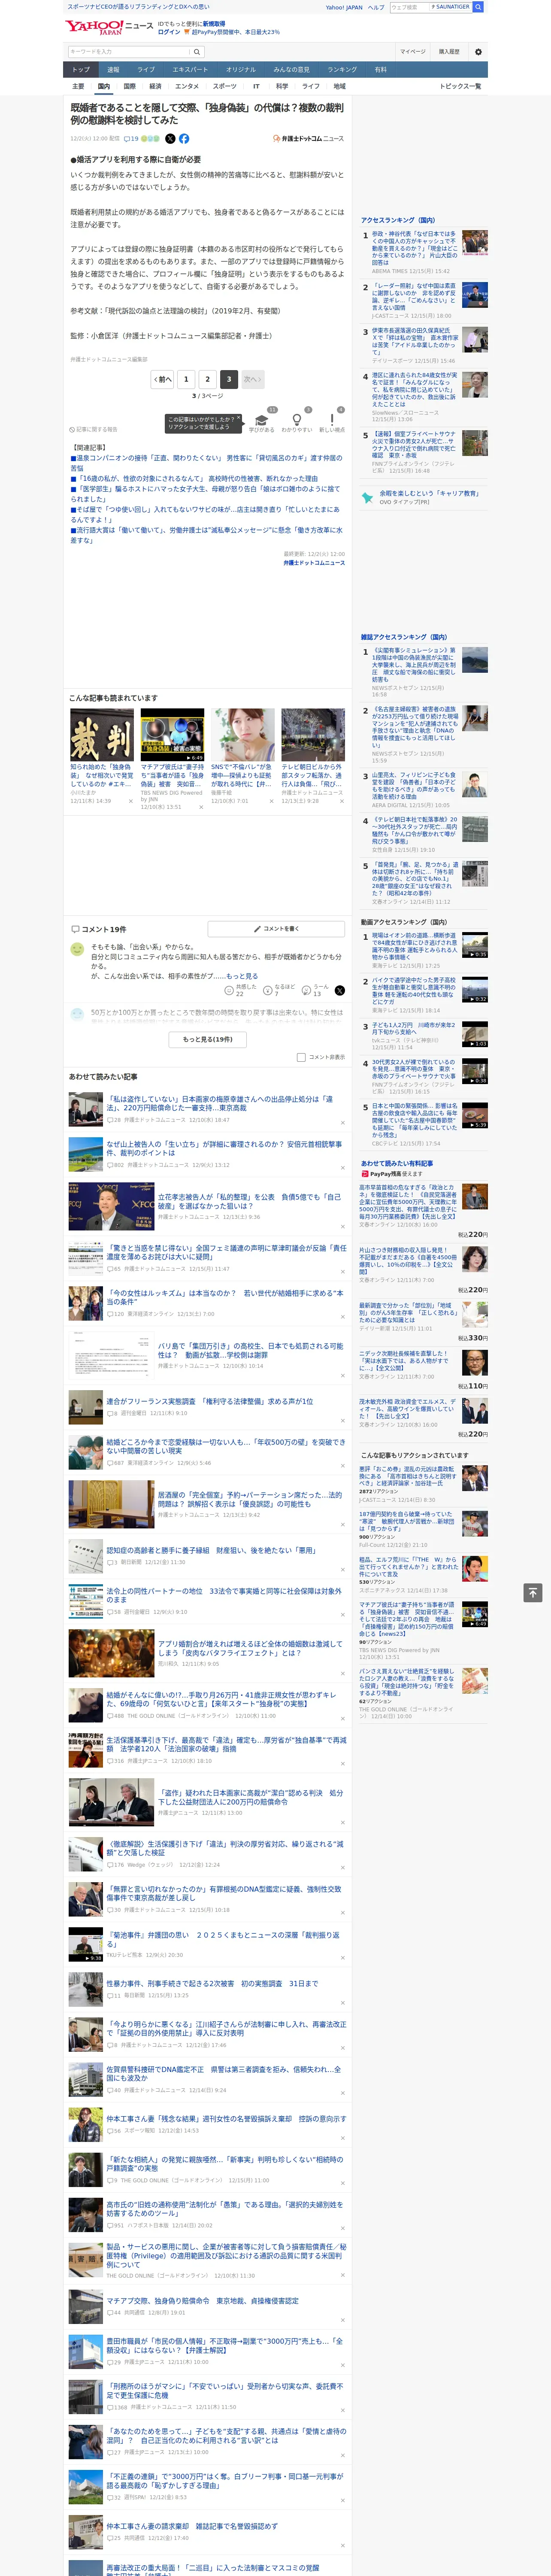Dismiss the 知られ始めた独身偽装 recommended card
This screenshot has height=2576, width=551.
[130, 801]
